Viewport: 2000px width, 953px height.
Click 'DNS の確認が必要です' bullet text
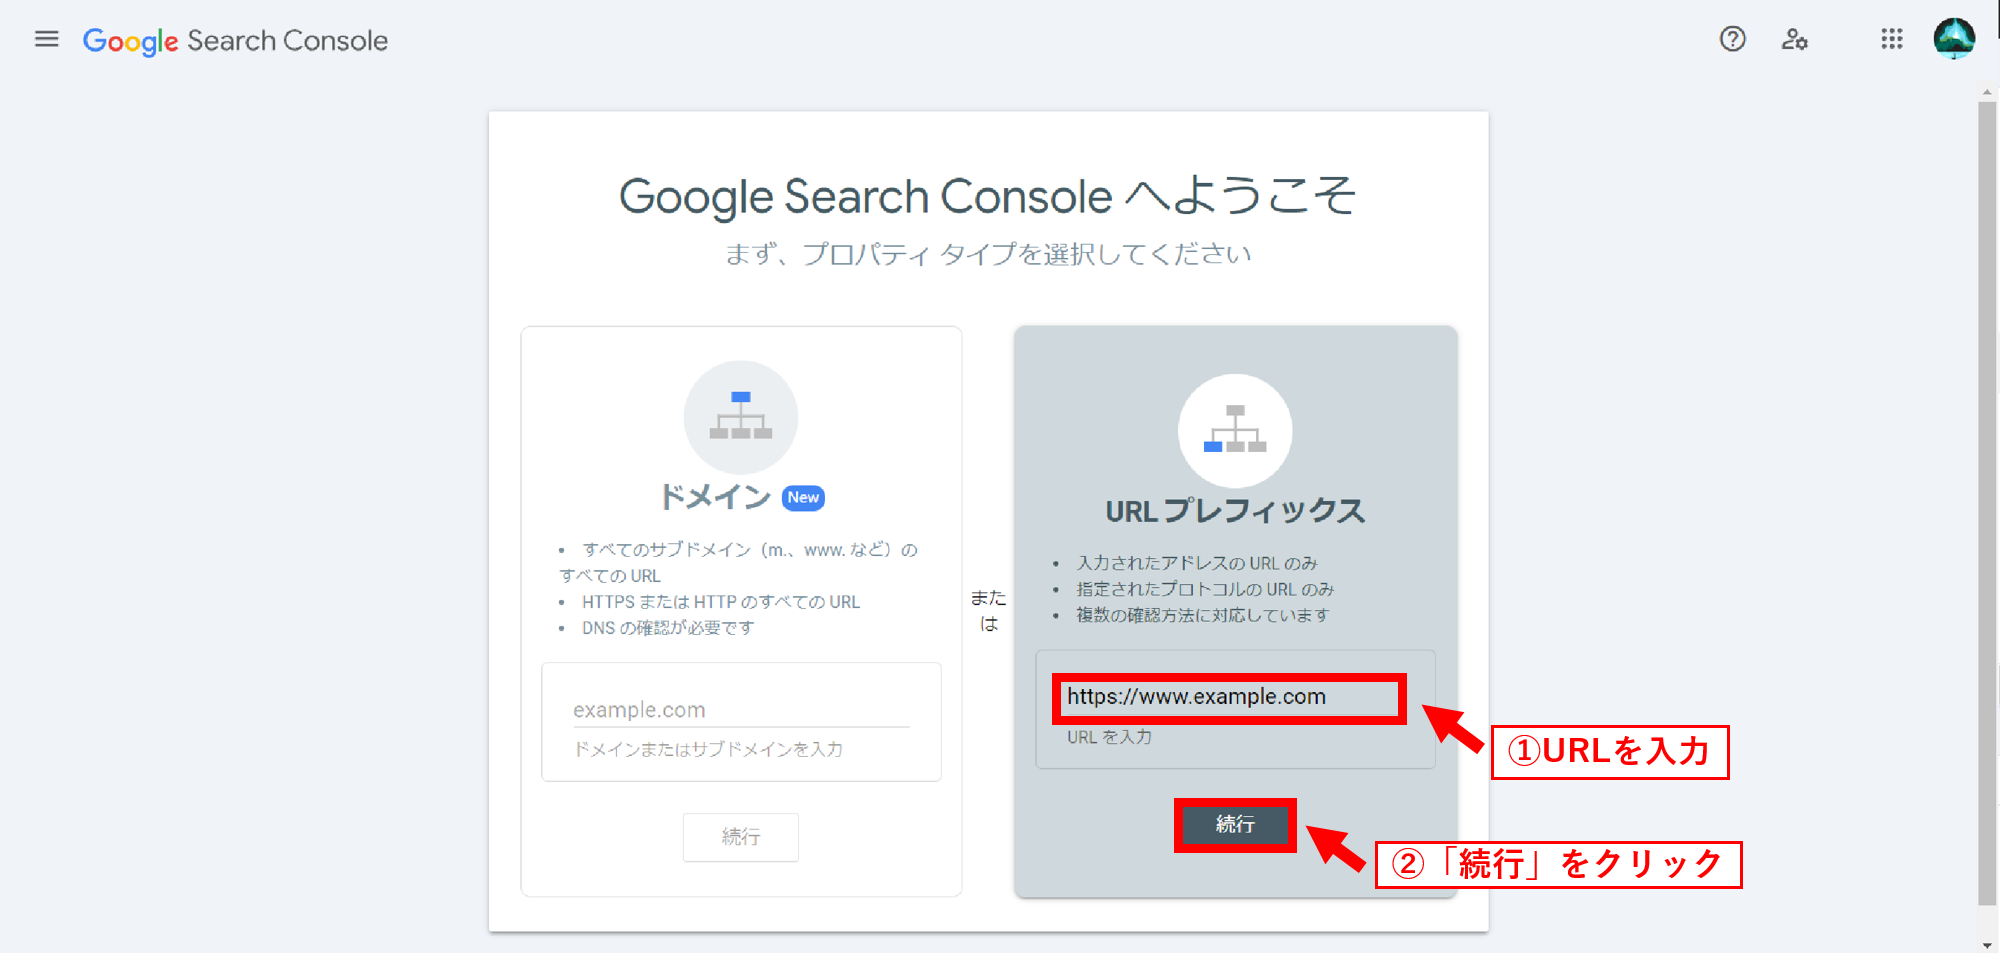coord(668,628)
